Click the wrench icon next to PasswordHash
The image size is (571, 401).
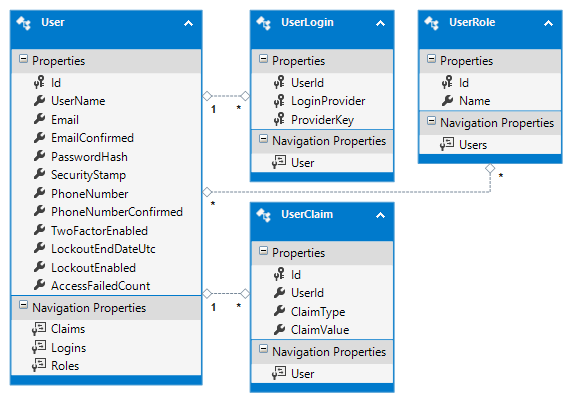tap(39, 156)
